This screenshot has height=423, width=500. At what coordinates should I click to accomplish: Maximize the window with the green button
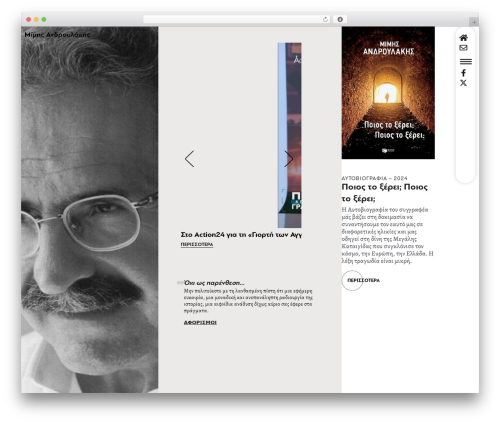(44, 20)
